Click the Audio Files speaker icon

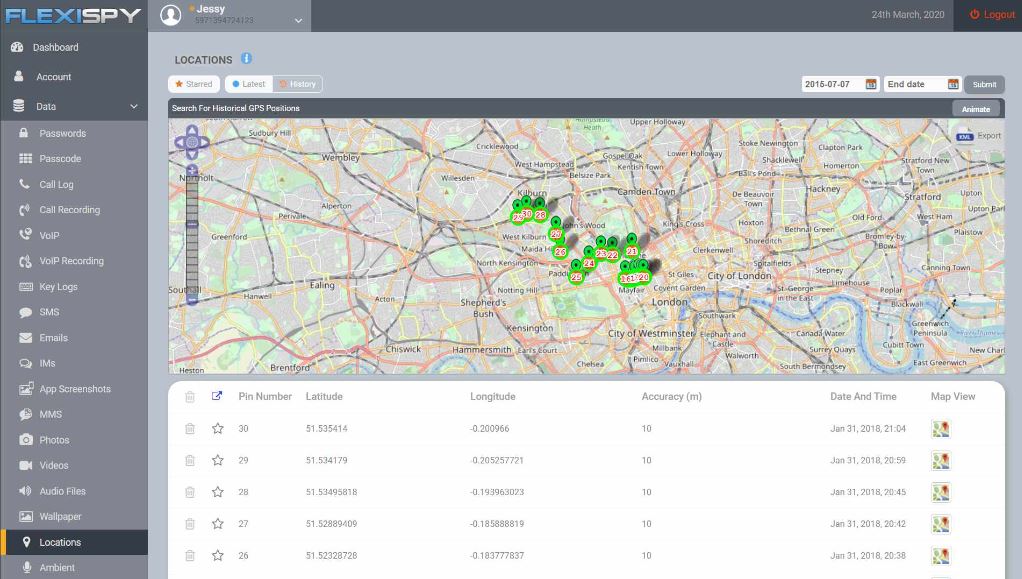coord(25,491)
